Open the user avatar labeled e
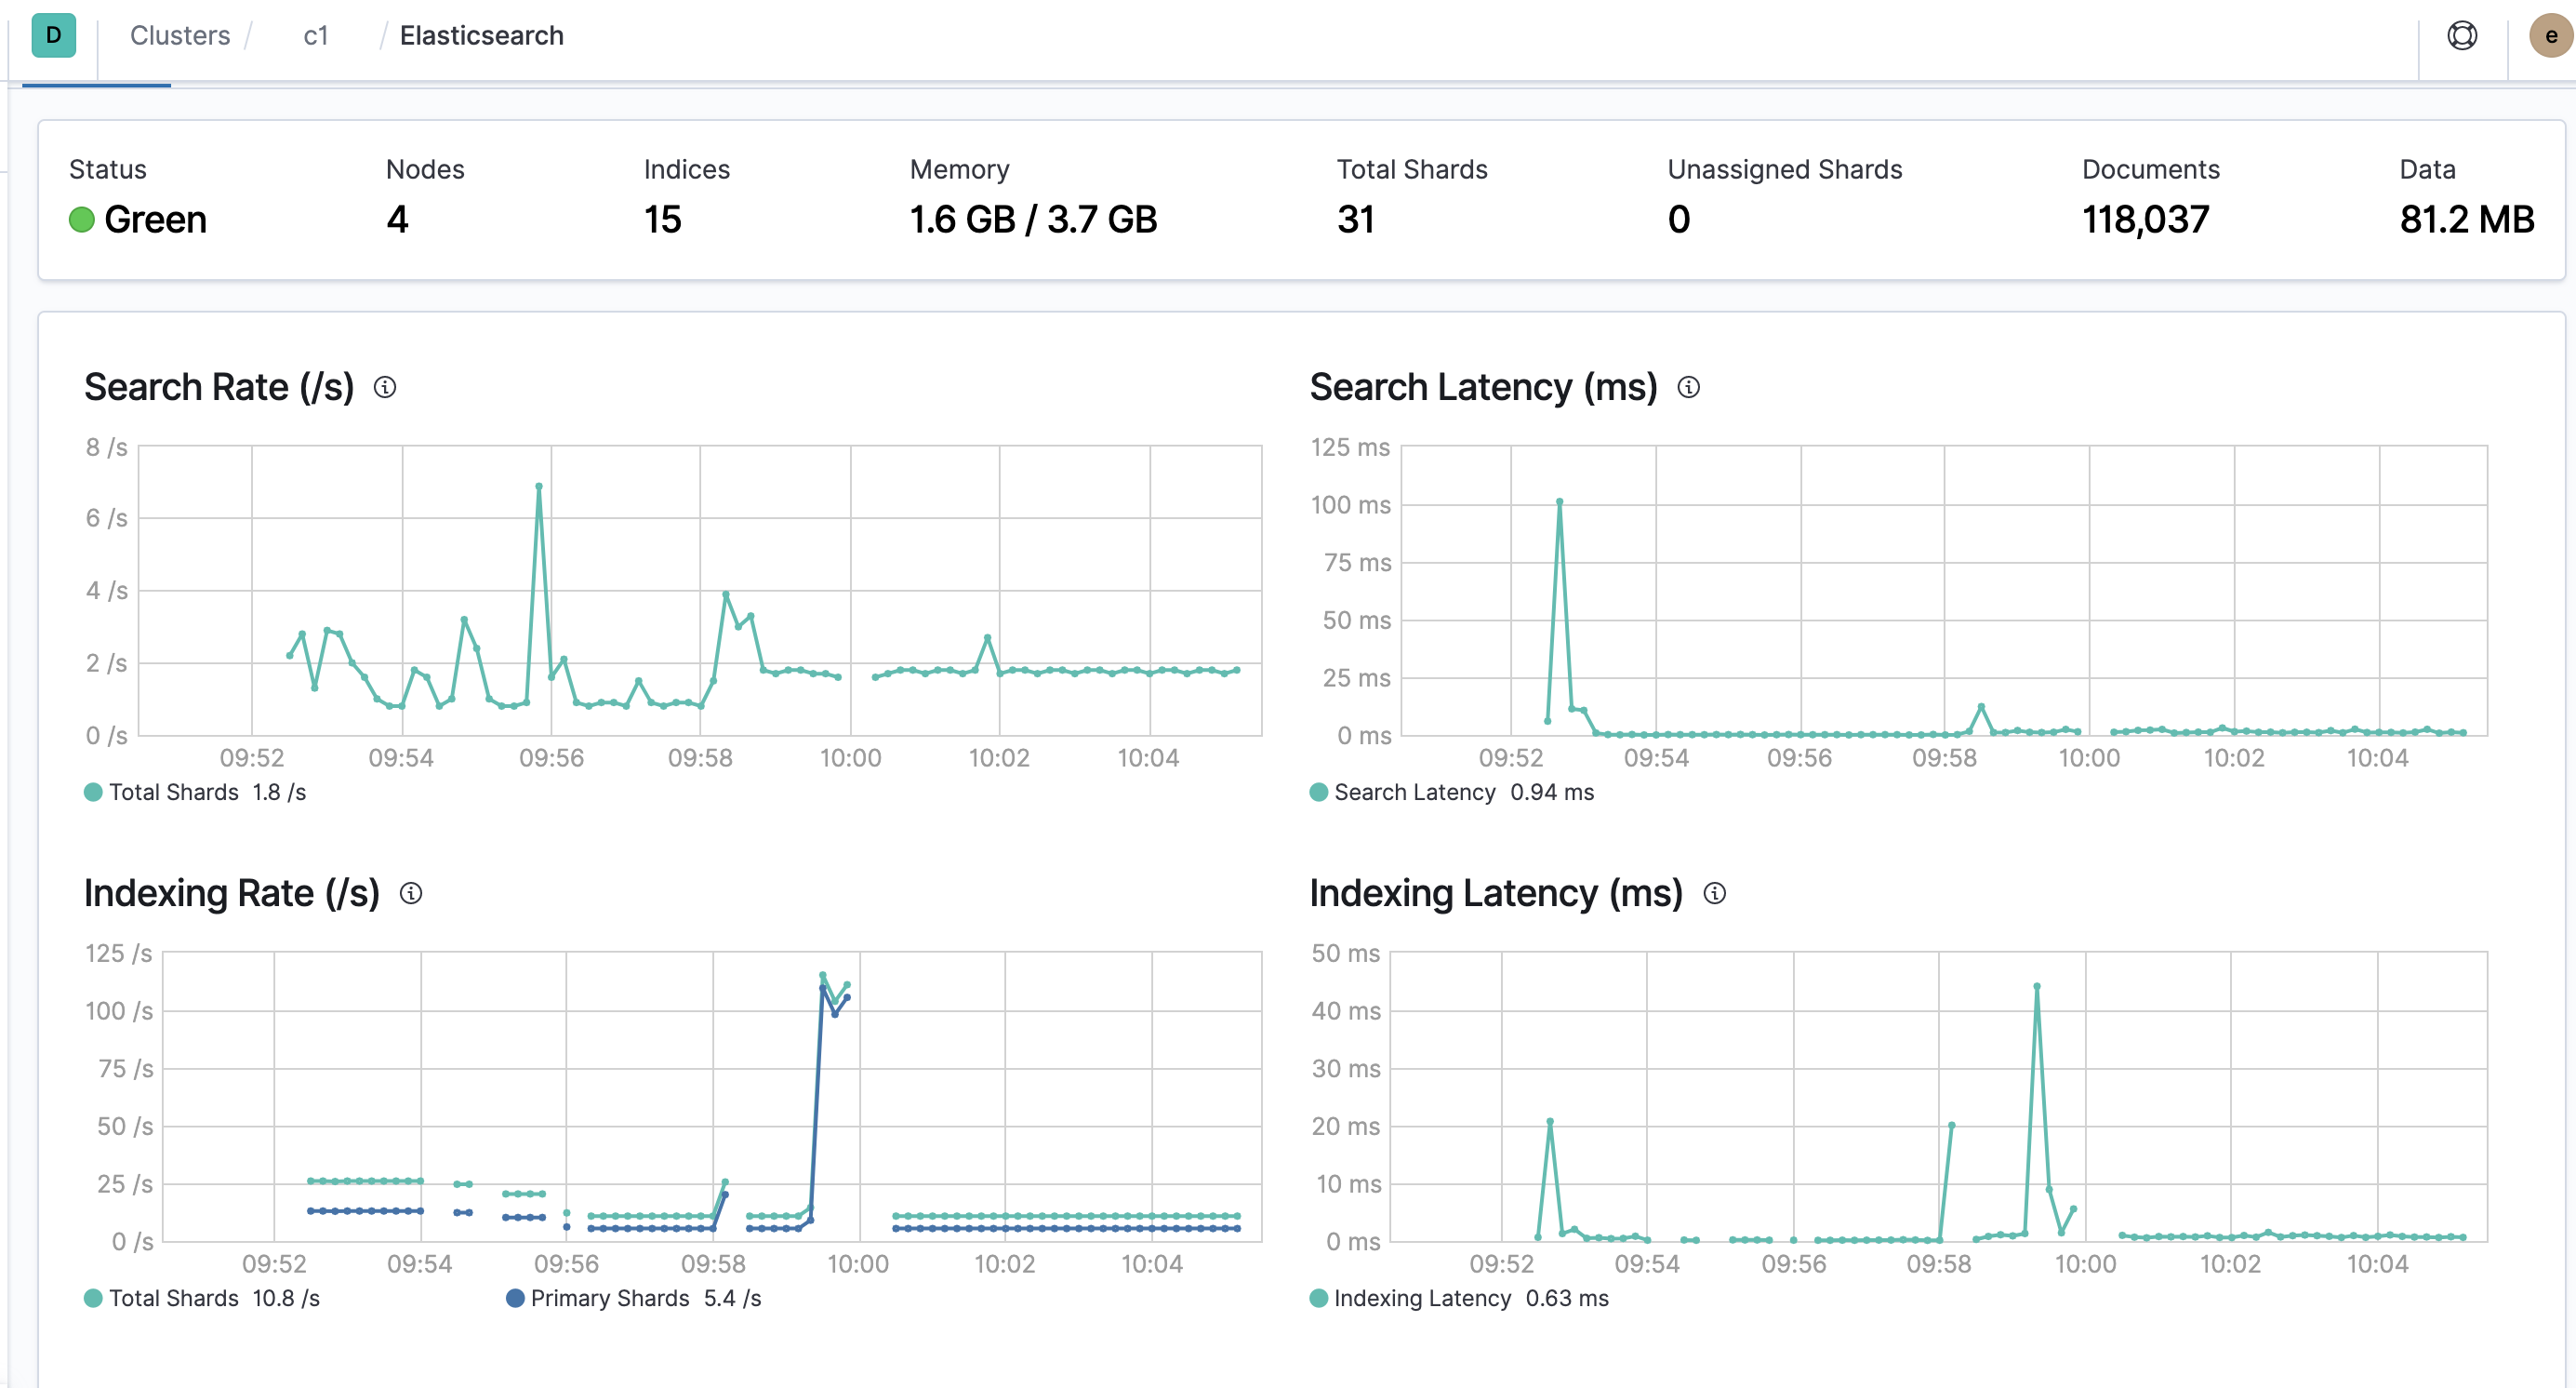Screen dimensions: 2576x1388 (2551, 36)
